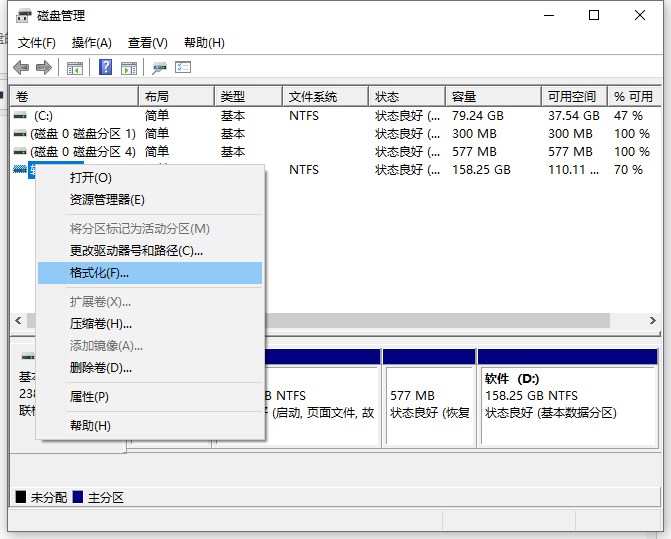Click the Back arrow toolbar icon
Image resolution: width=671 pixels, height=539 pixels.
pos(21,68)
